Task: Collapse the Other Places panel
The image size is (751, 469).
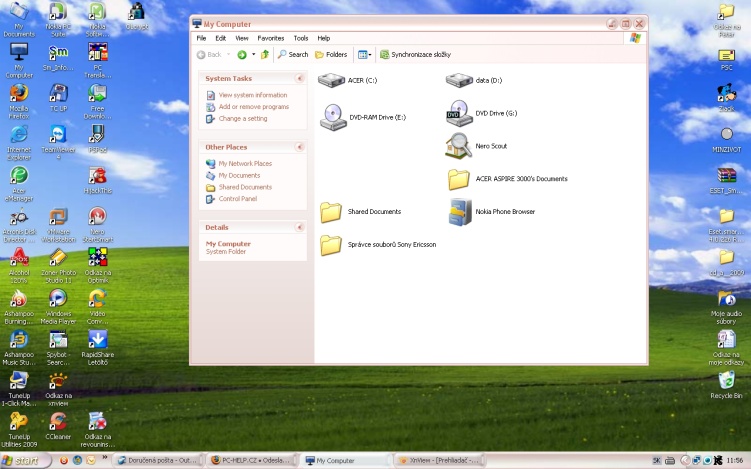Action: pyautogui.click(x=299, y=147)
